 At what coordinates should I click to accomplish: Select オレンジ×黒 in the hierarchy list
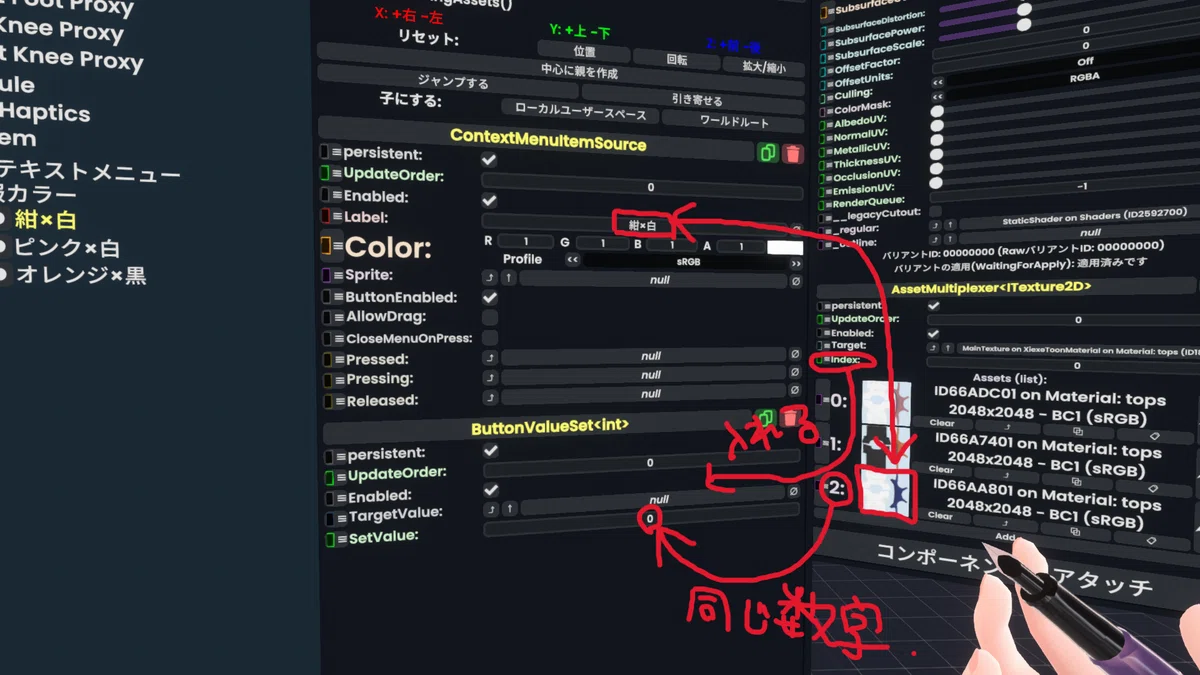point(81,275)
